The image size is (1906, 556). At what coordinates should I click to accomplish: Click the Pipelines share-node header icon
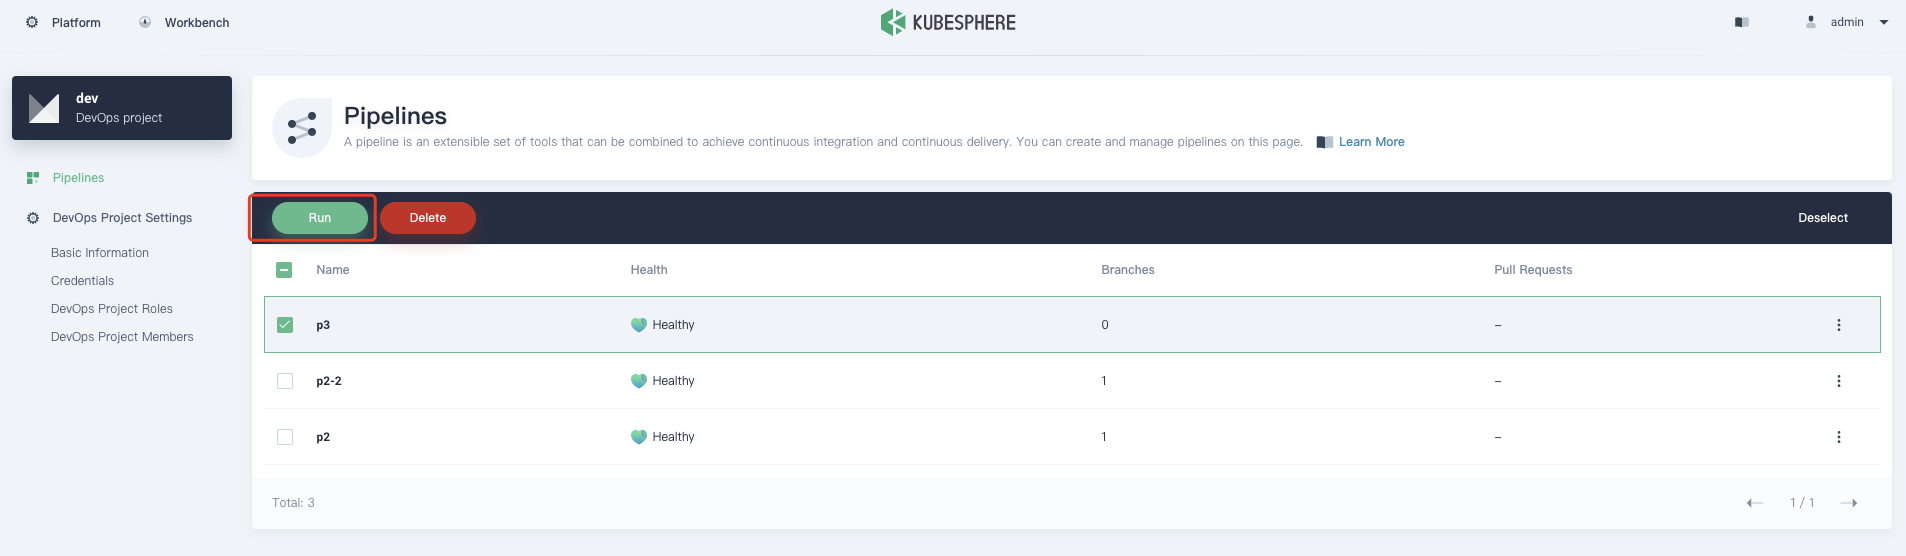[x=302, y=128]
